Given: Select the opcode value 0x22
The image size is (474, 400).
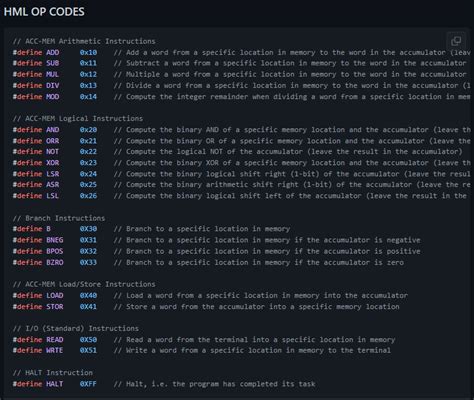Looking at the screenshot, I should [x=88, y=152].
